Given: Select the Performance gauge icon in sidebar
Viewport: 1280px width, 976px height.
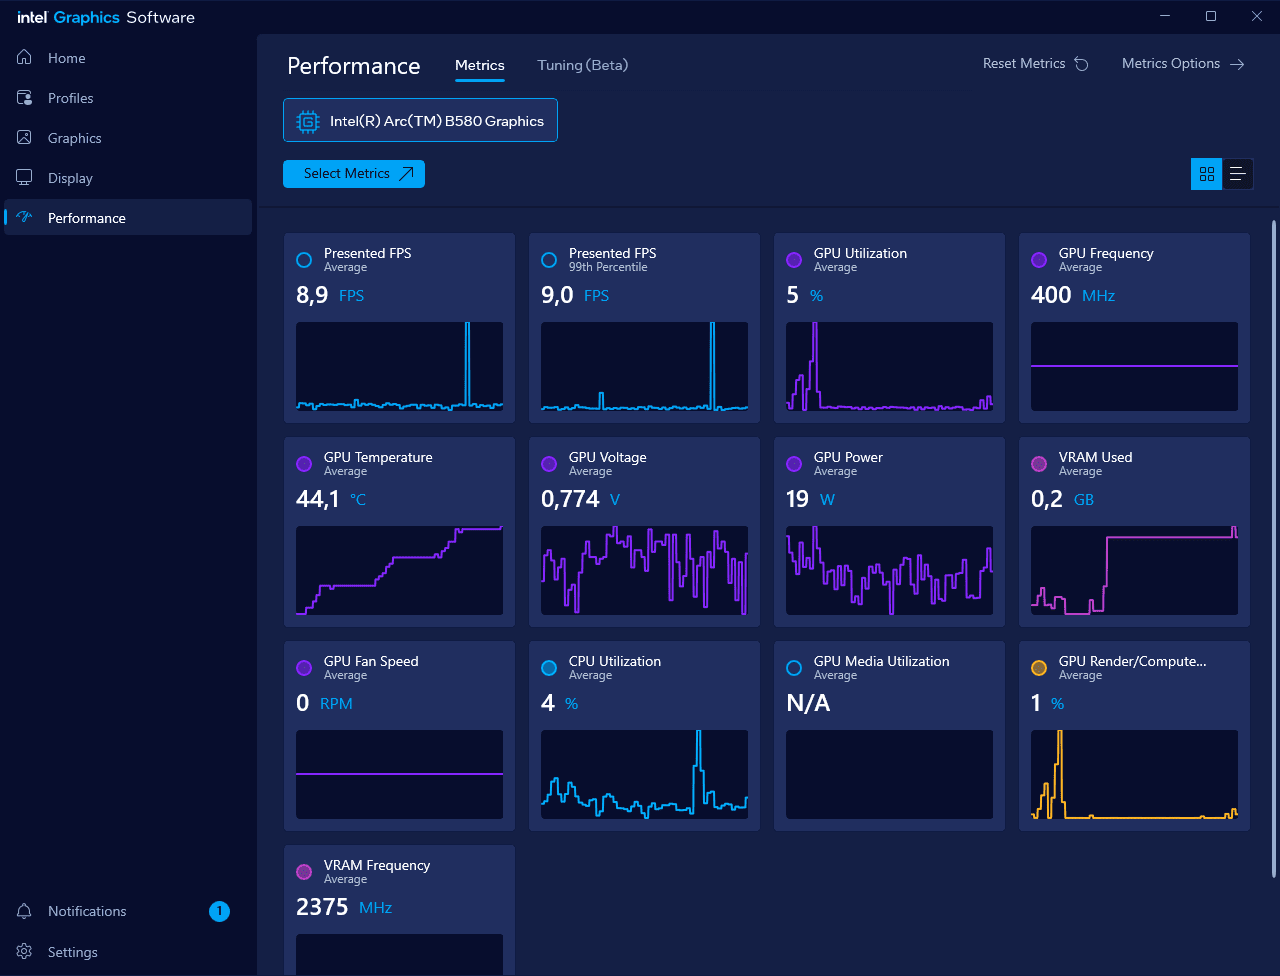Looking at the screenshot, I should [x=25, y=218].
